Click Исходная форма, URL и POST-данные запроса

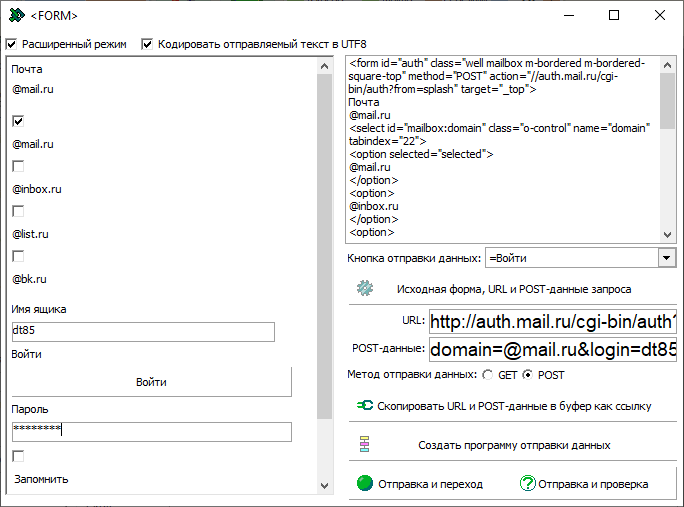click(513, 289)
